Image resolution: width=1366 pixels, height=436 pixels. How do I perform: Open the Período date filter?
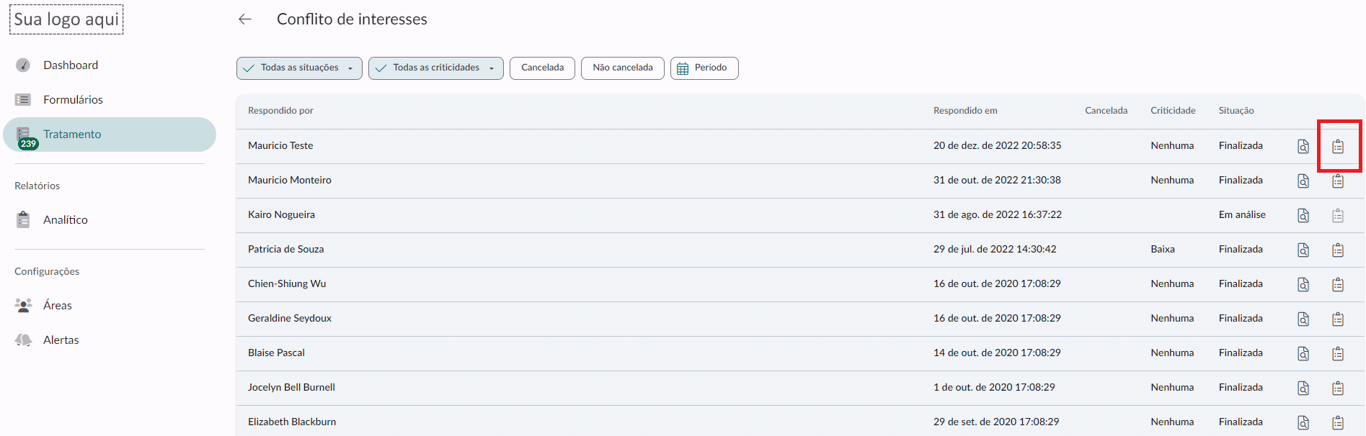[x=704, y=68]
